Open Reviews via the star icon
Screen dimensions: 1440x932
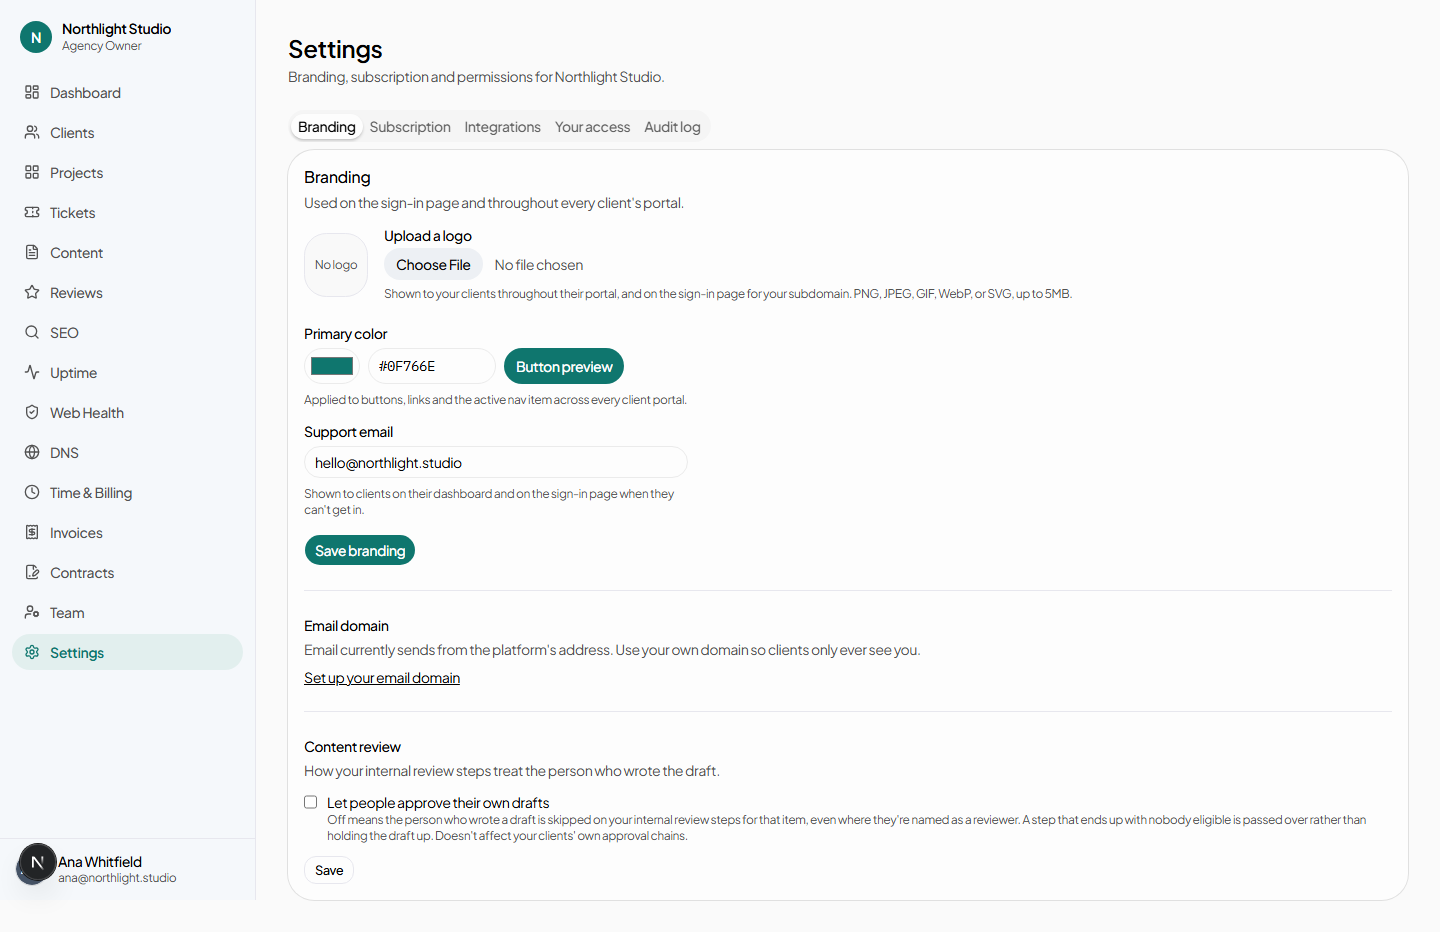[x=32, y=292]
